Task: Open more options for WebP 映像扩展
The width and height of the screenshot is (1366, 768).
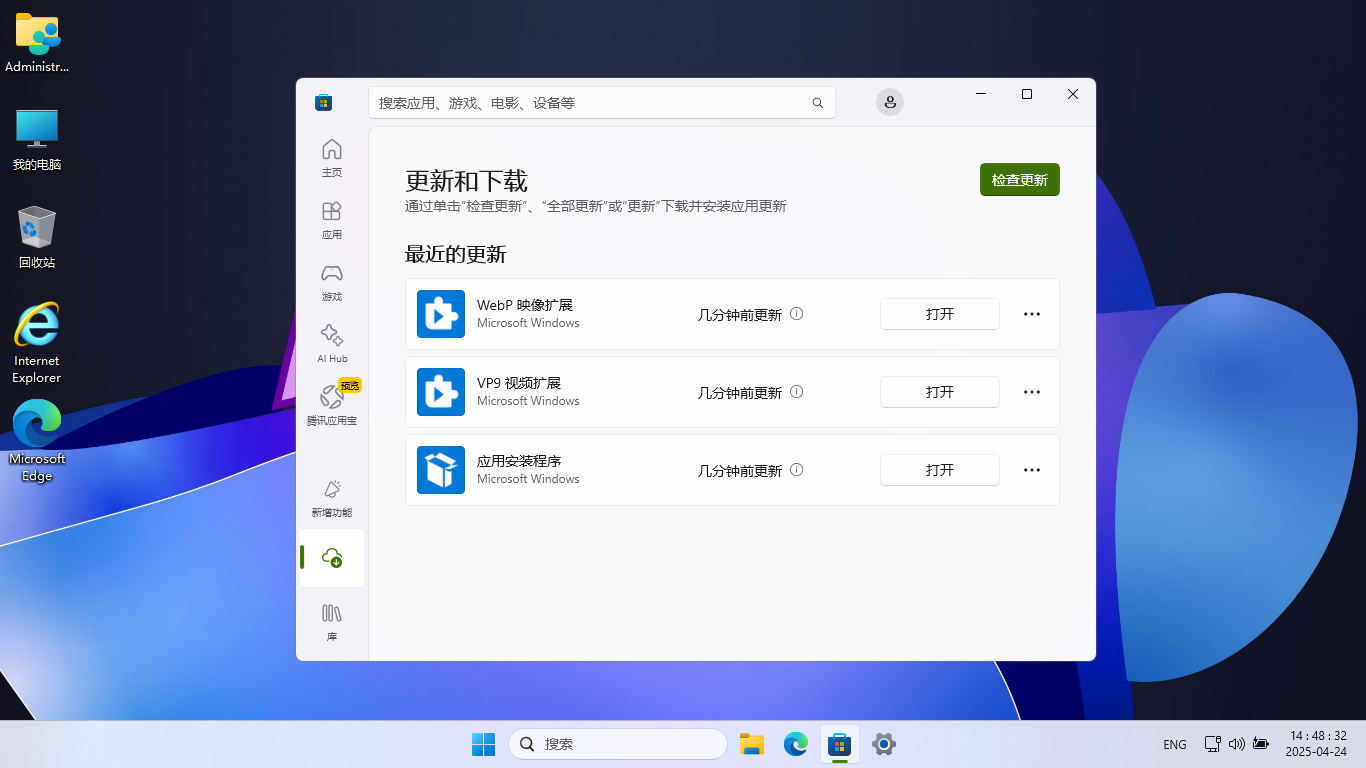Action: 1032,314
